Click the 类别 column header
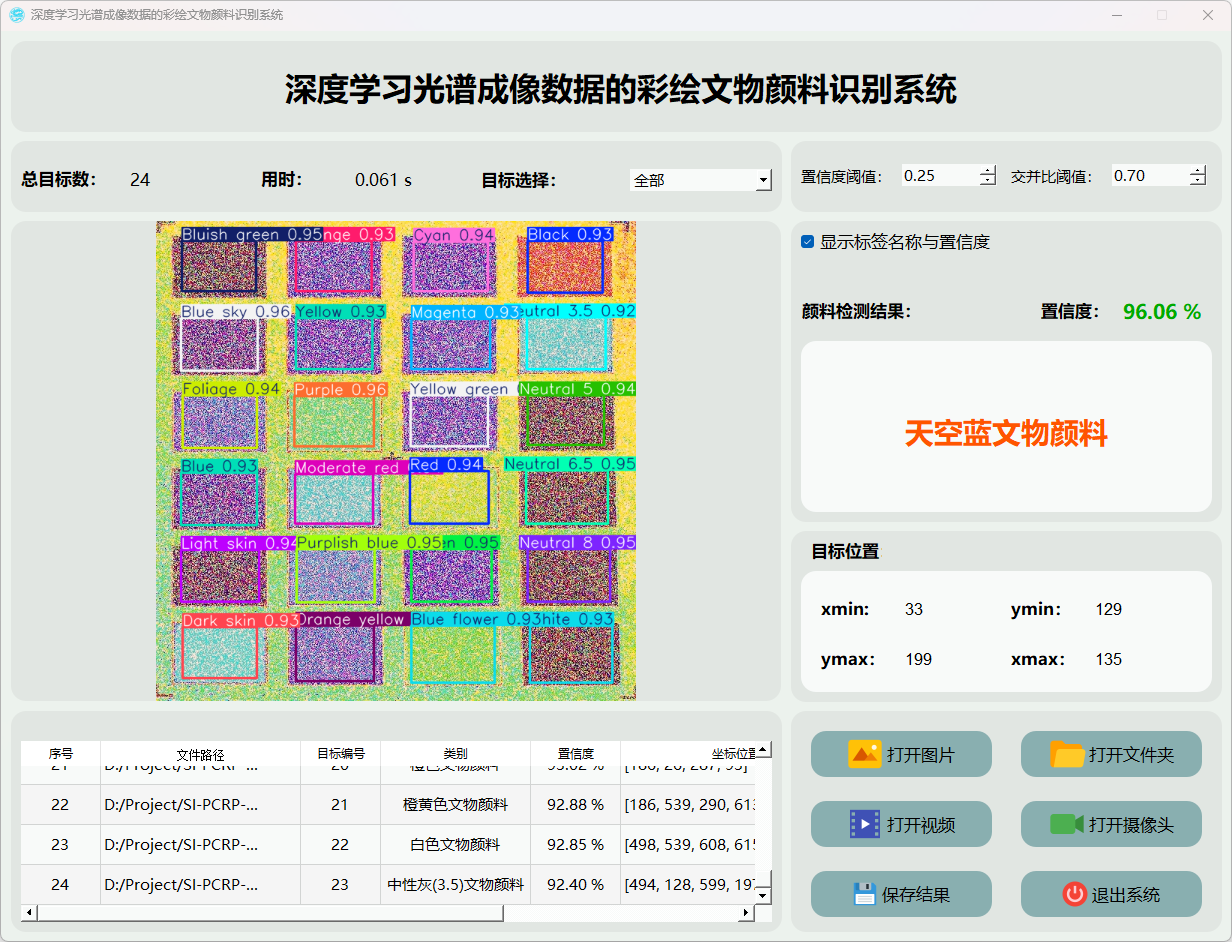 pos(455,754)
